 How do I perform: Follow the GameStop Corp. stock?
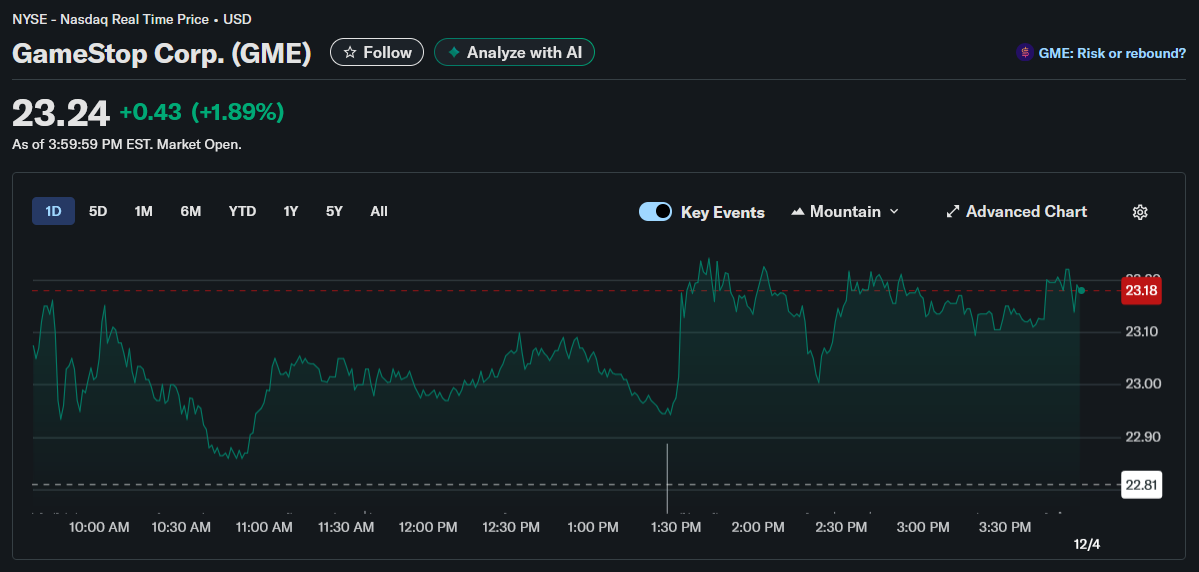point(376,52)
